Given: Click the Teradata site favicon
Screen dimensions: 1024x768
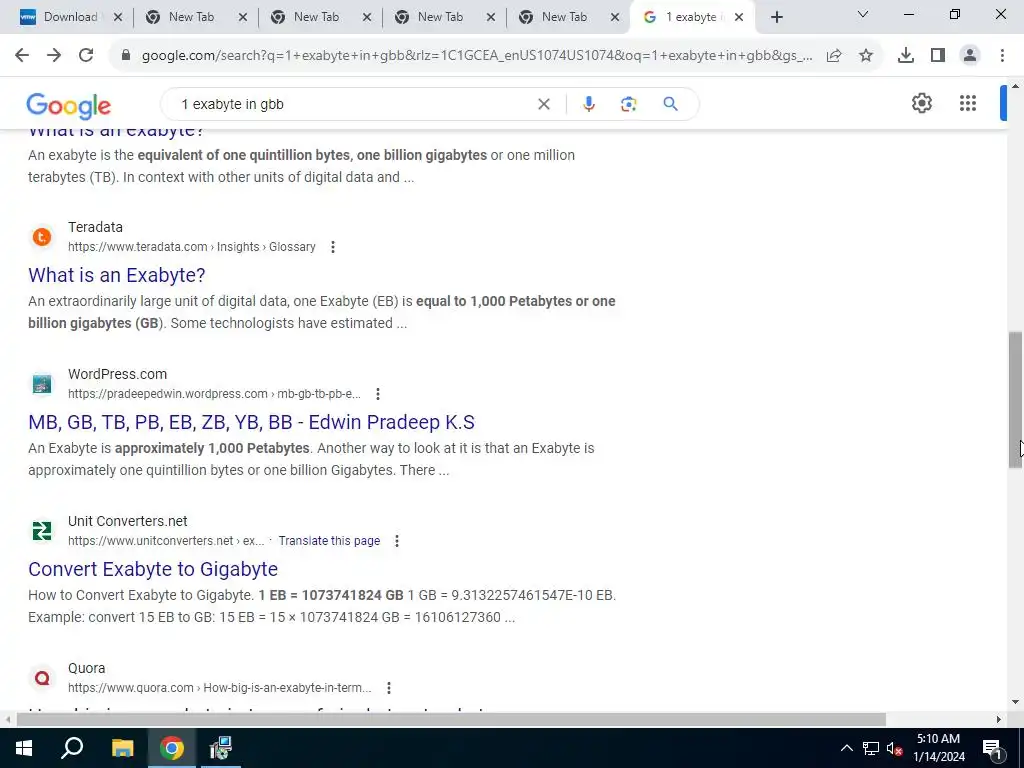Looking at the screenshot, I should (x=42, y=236).
